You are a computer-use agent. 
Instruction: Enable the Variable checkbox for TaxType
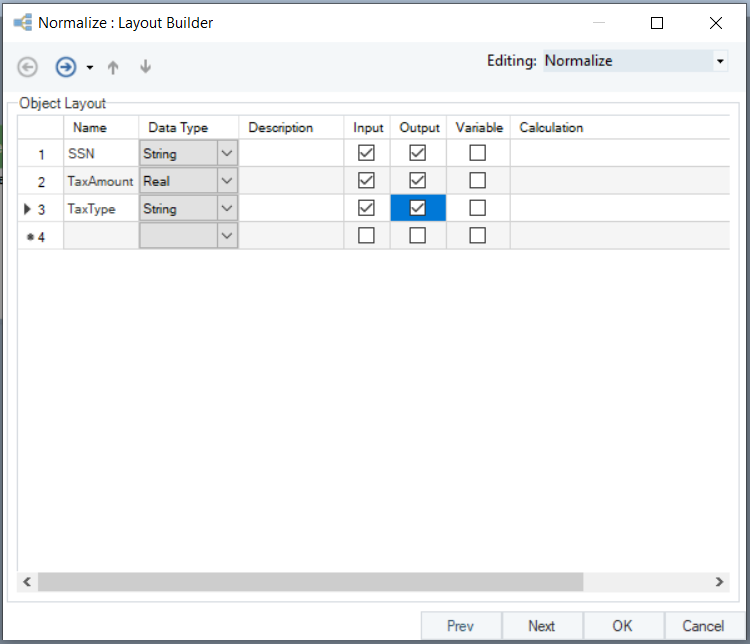coord(478,208)
